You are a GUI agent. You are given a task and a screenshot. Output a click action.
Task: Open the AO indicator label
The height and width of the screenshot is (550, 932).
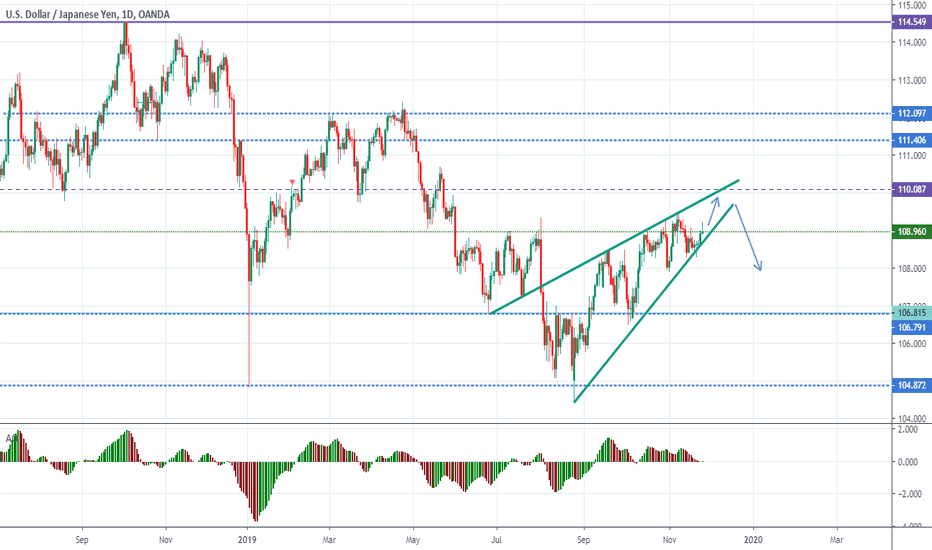point(12,437)
